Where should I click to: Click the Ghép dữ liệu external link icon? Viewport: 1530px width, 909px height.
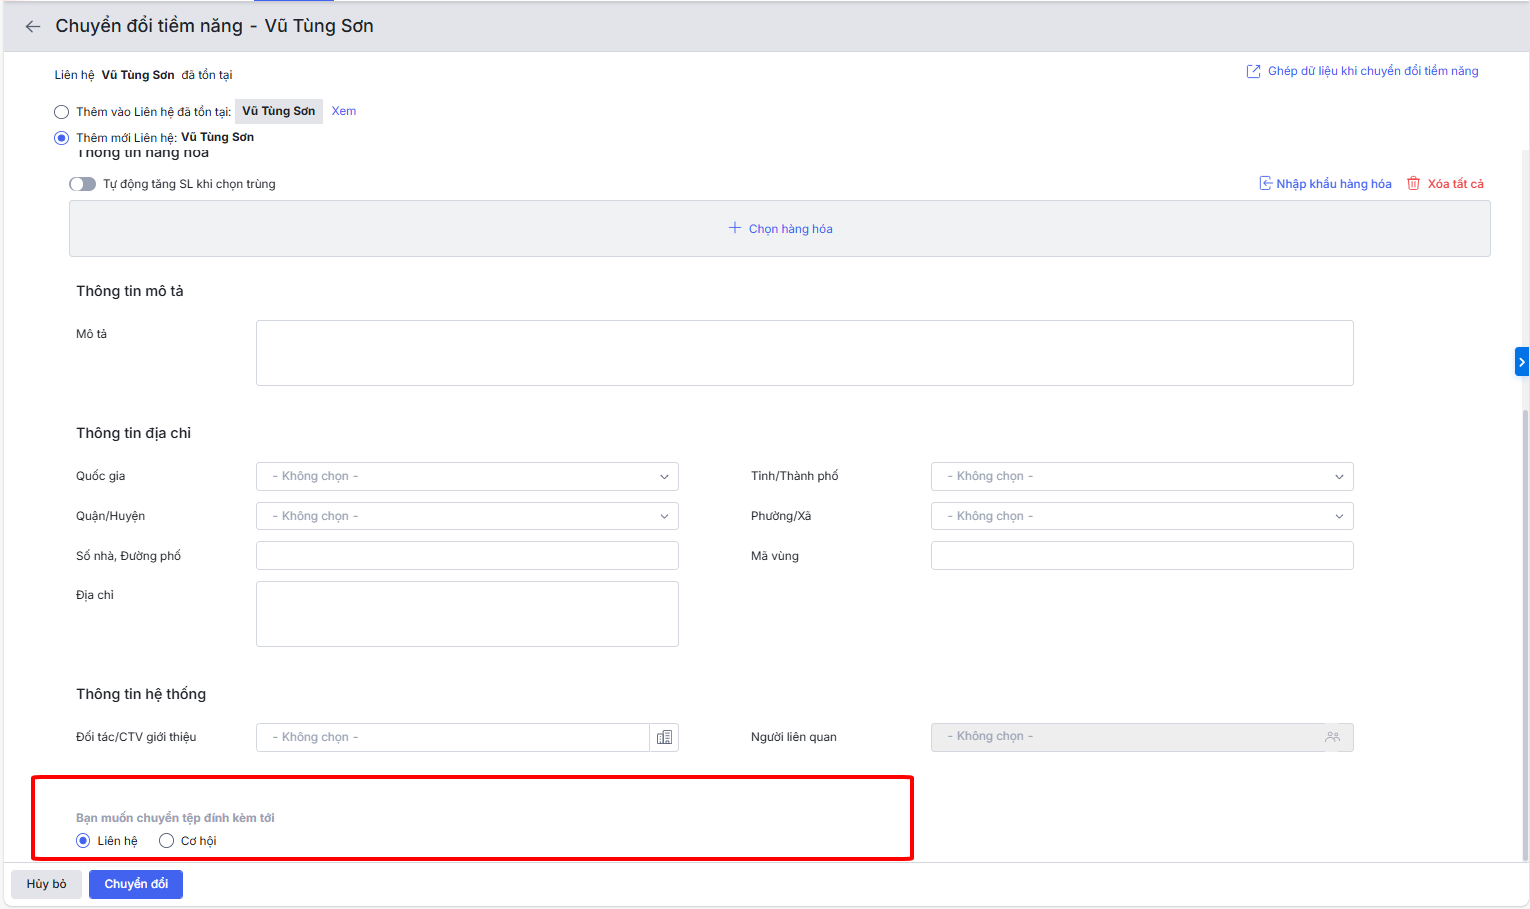click(1253, 72)
